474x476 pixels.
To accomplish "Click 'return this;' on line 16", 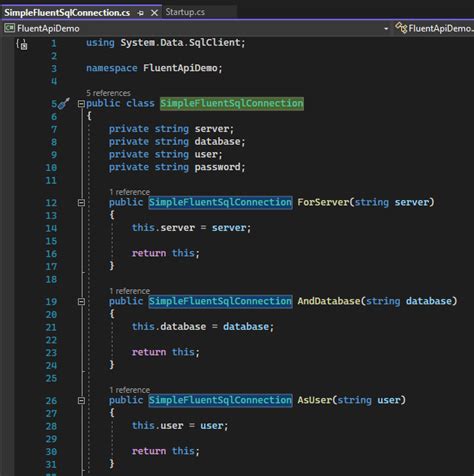I will (165, 253).
